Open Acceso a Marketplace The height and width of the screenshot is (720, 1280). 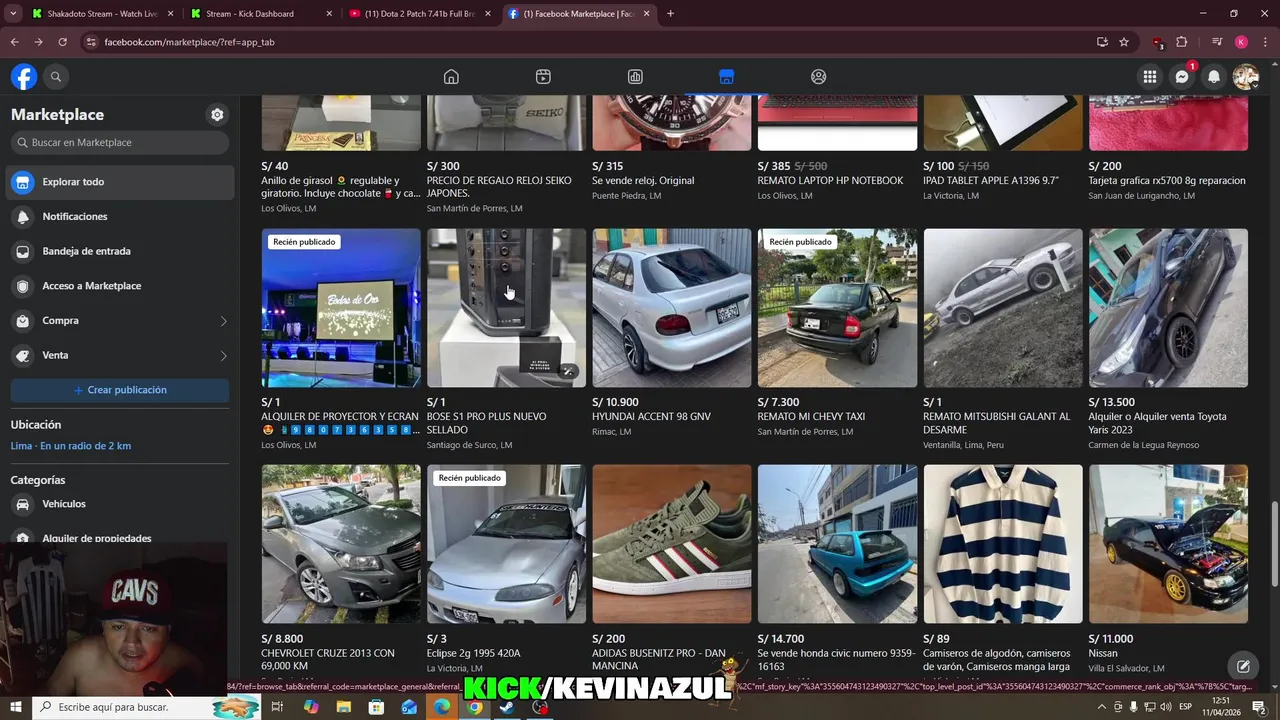pos(121,286)
